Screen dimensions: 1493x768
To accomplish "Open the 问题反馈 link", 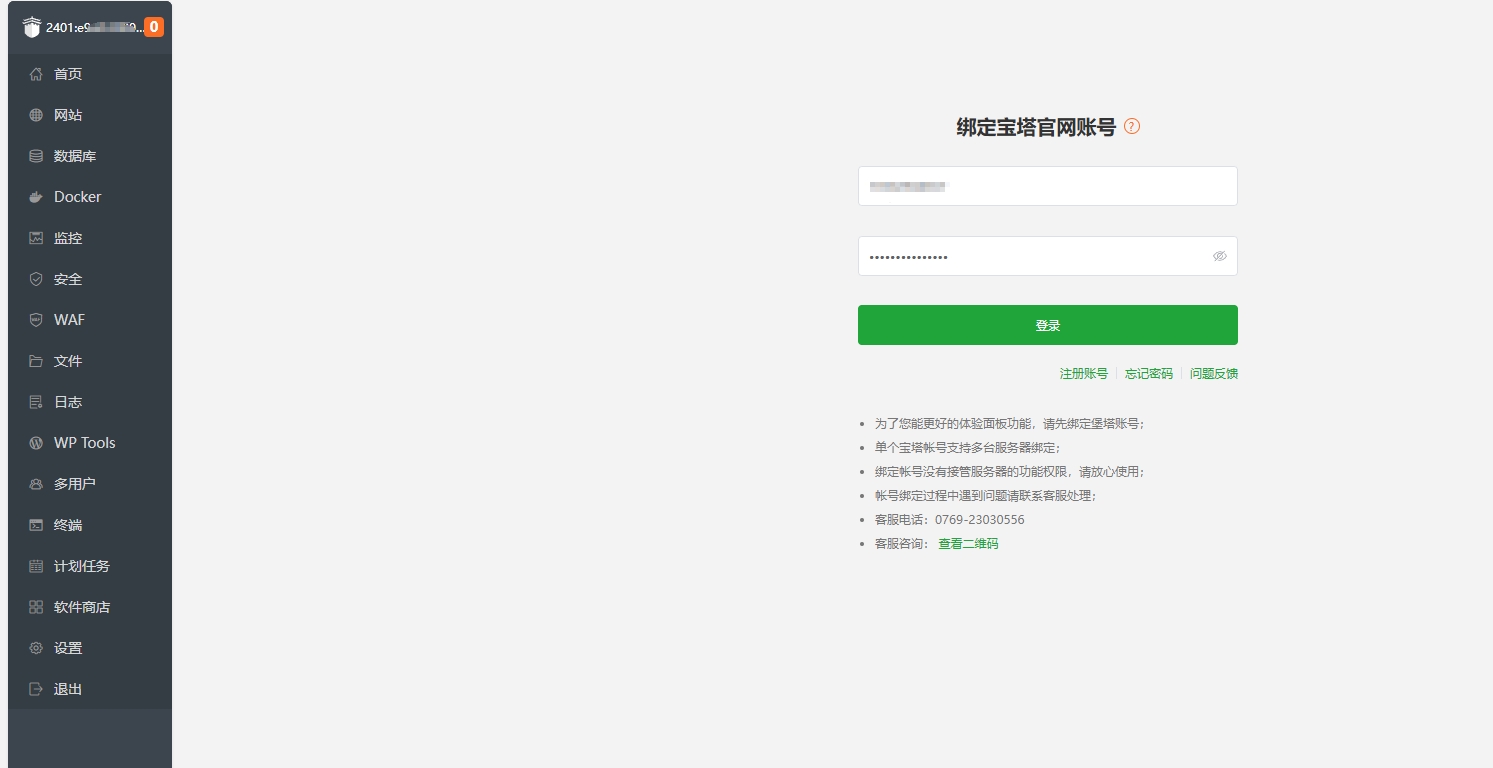I will (x=1214, y=373).
